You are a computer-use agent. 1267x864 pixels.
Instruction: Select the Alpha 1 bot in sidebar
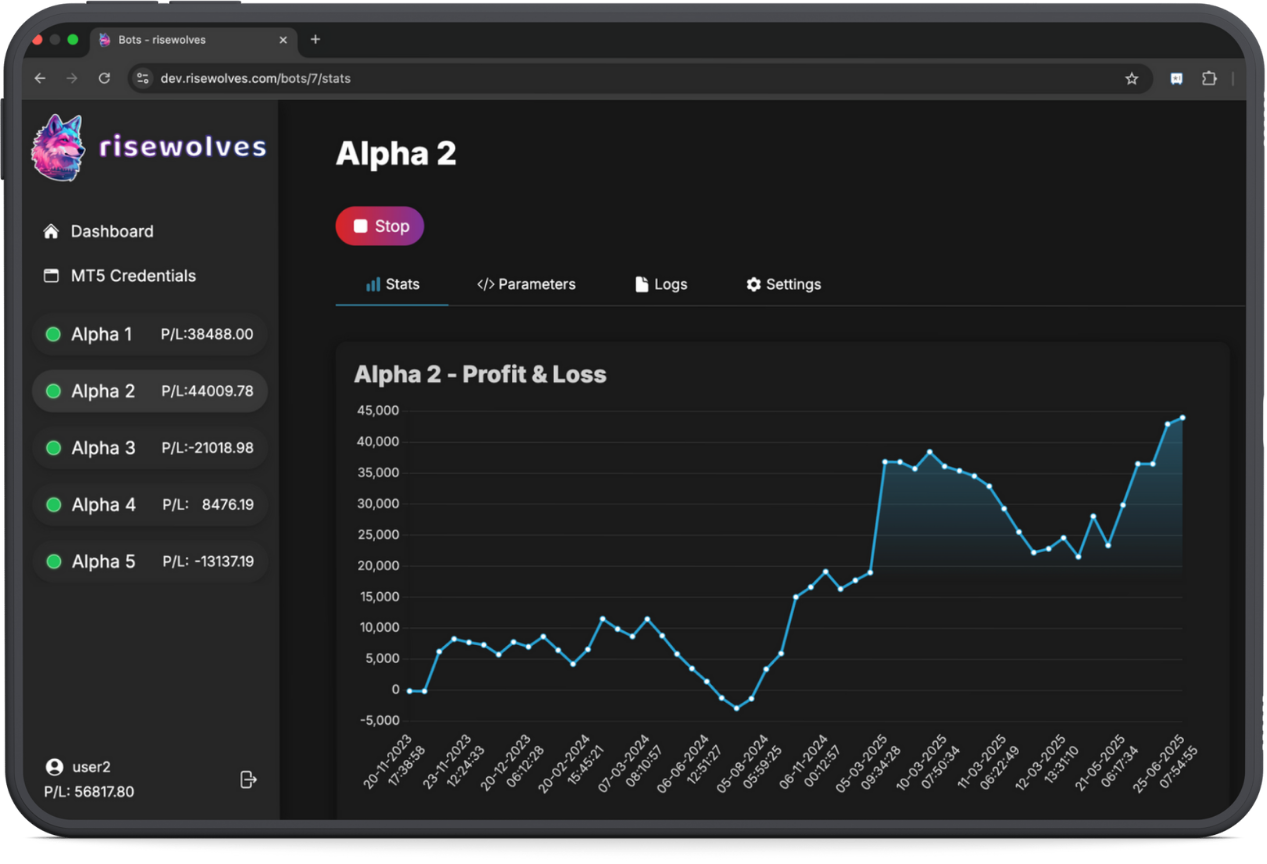coord(150,334)
